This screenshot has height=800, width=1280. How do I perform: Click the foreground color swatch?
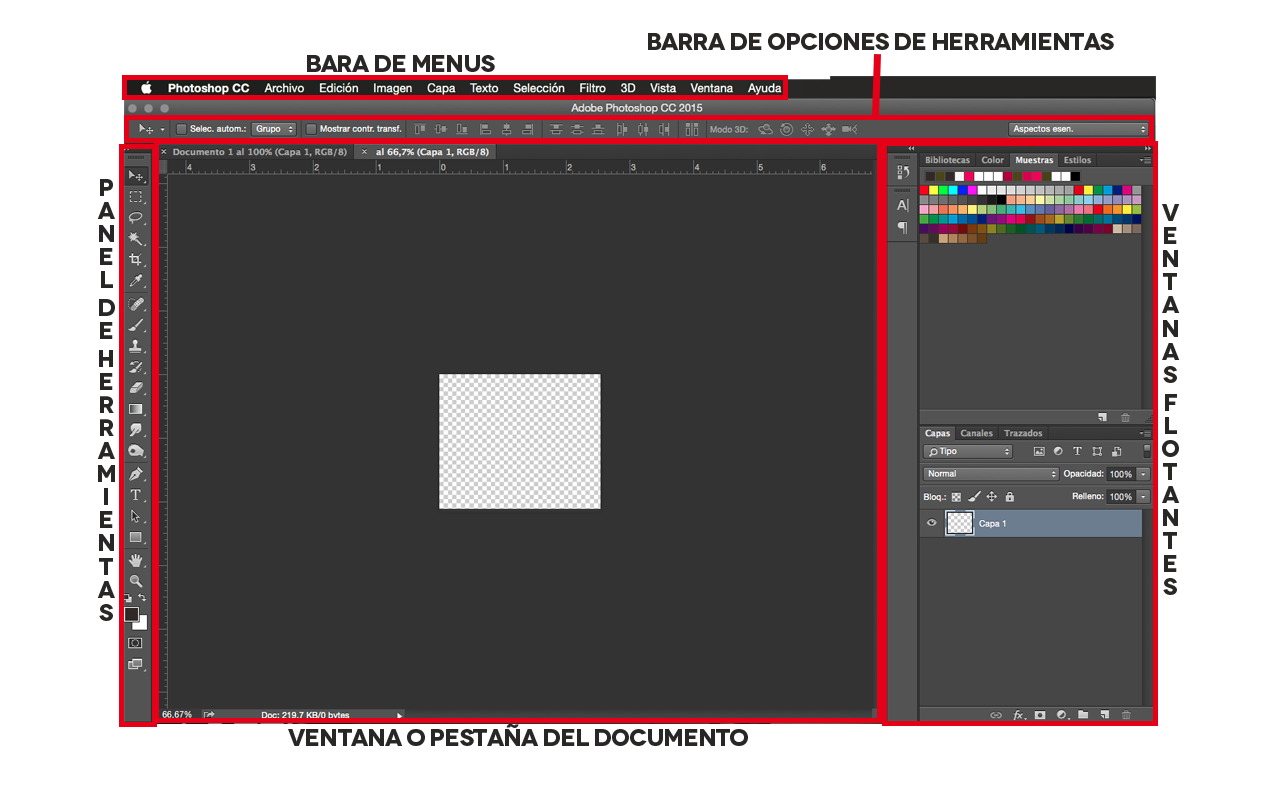coord(131,614)
